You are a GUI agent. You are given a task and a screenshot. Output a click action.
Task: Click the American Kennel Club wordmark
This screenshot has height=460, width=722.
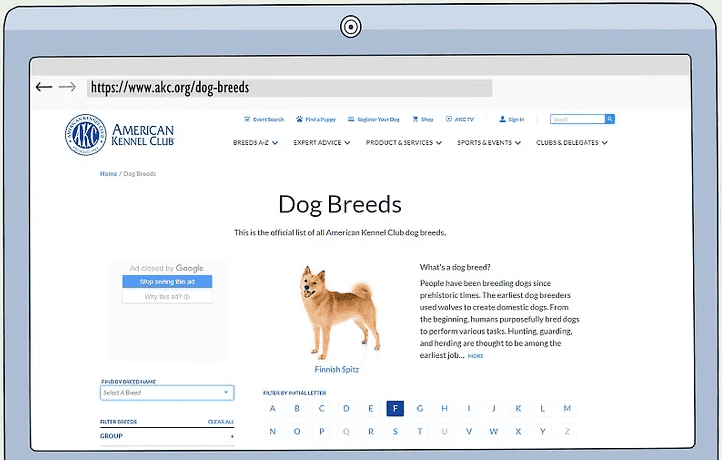click(x=143, y=135)
